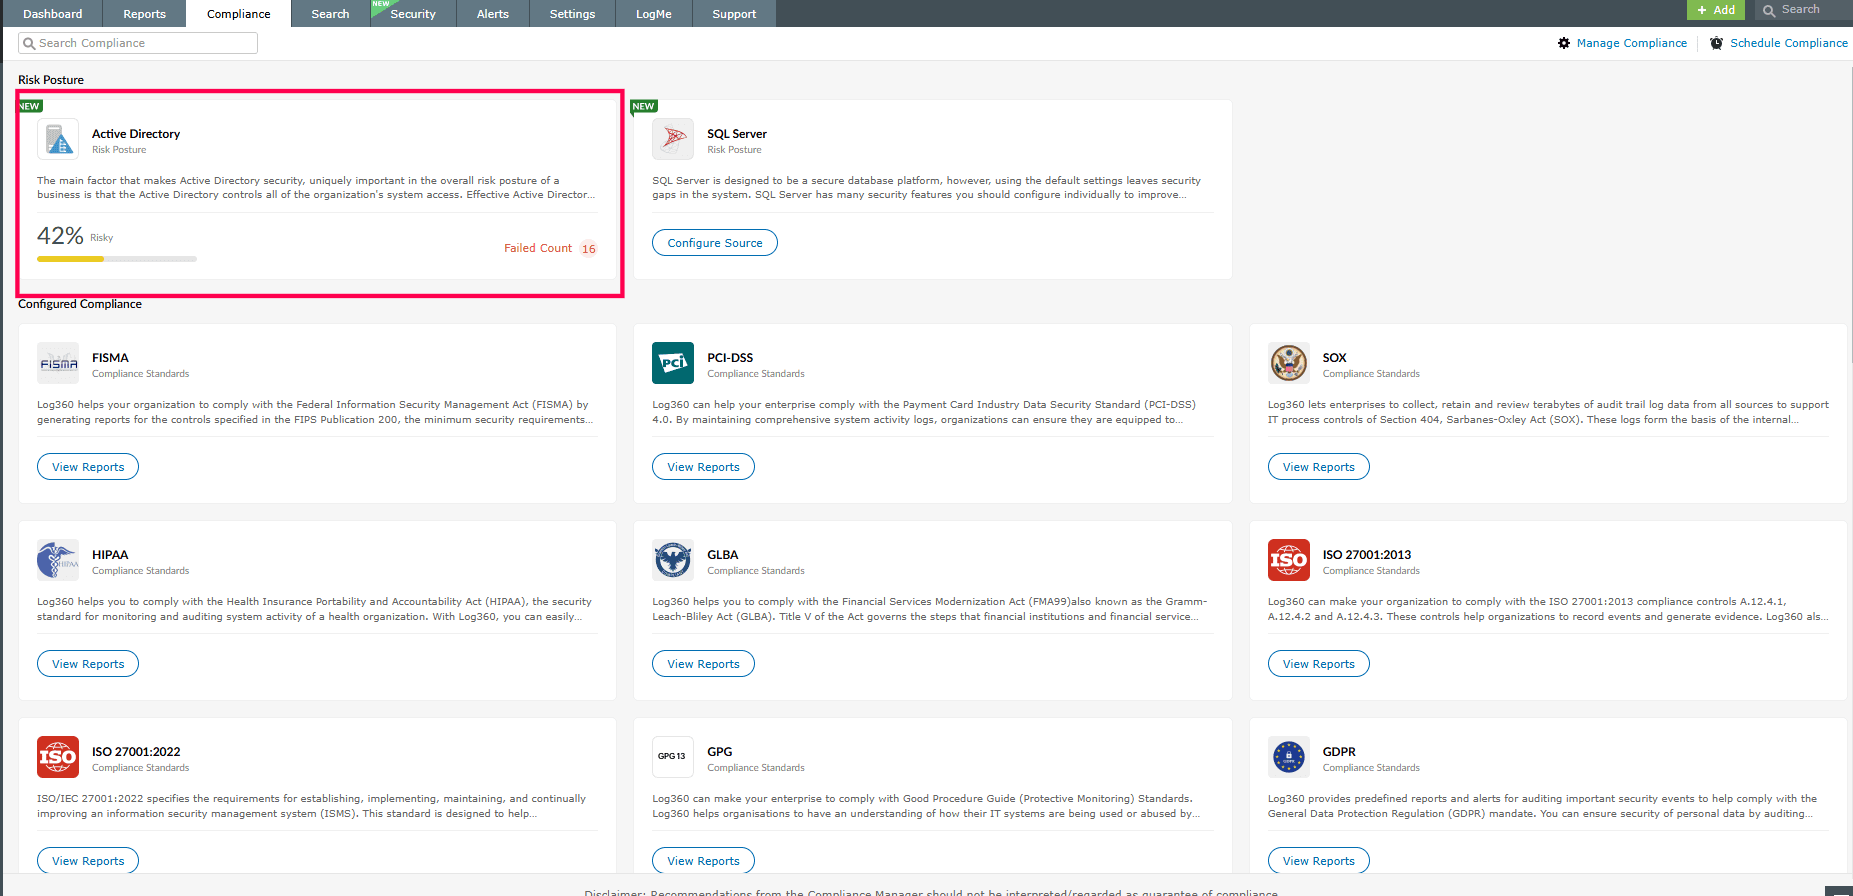Viewport: 1853px width, 896px height.
Task: Click the 42% risk score text
Action: pyautogui.click(x=60, y=236)
